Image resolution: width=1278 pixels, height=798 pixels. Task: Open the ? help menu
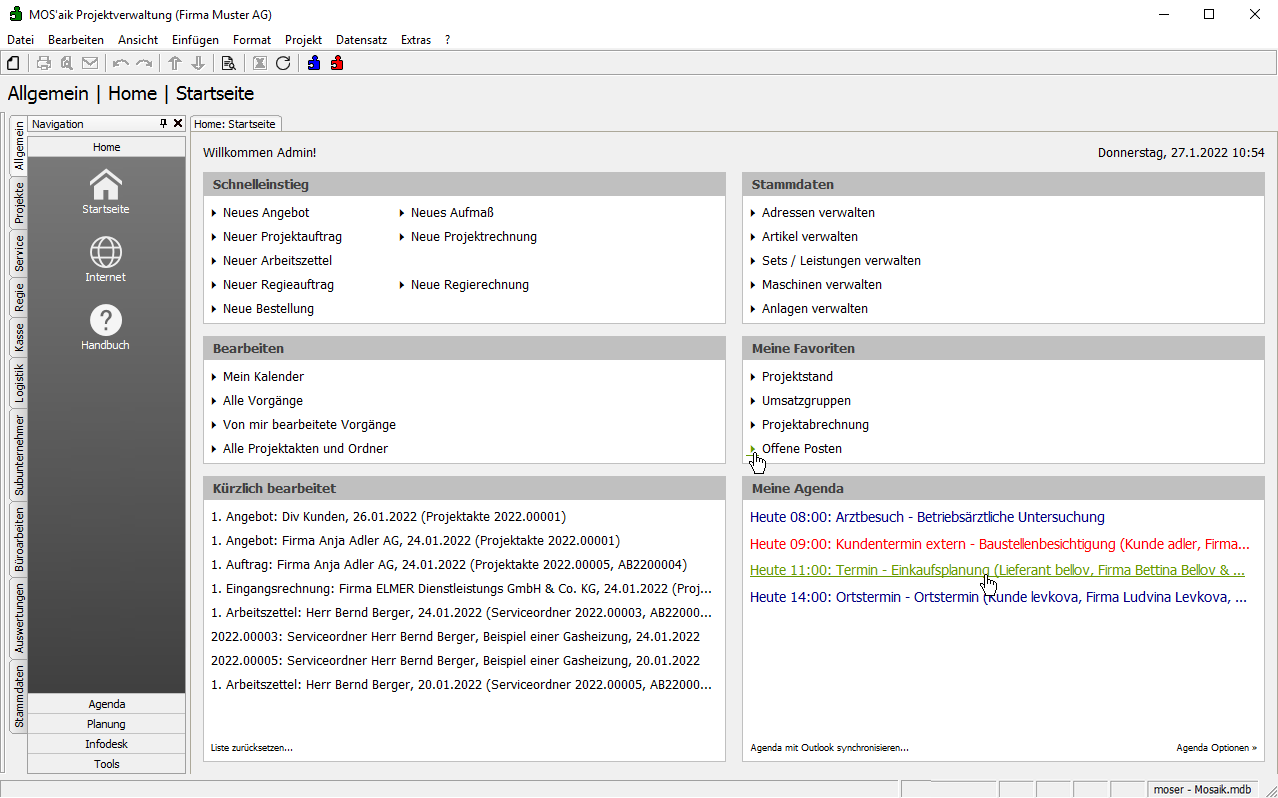448,40
